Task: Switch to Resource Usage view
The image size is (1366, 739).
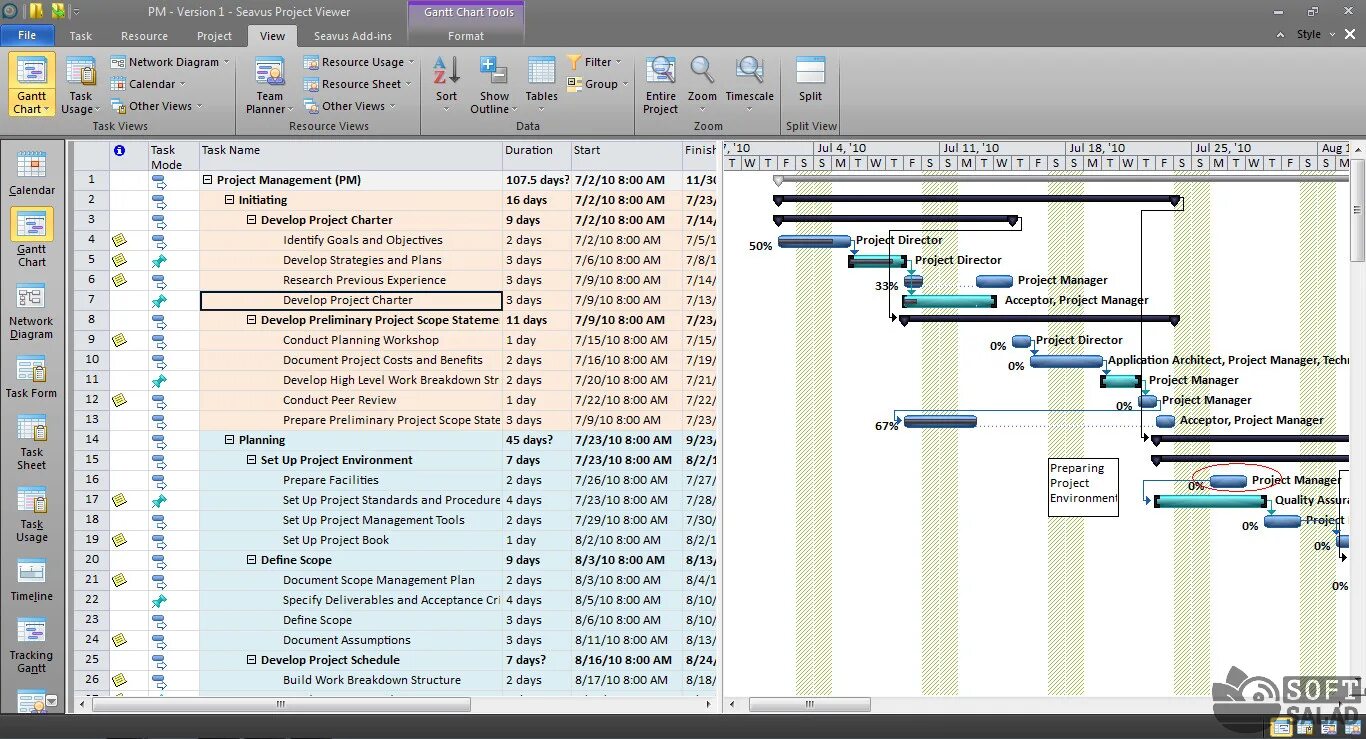Action: pyautogui.click(x=360, y=62)
